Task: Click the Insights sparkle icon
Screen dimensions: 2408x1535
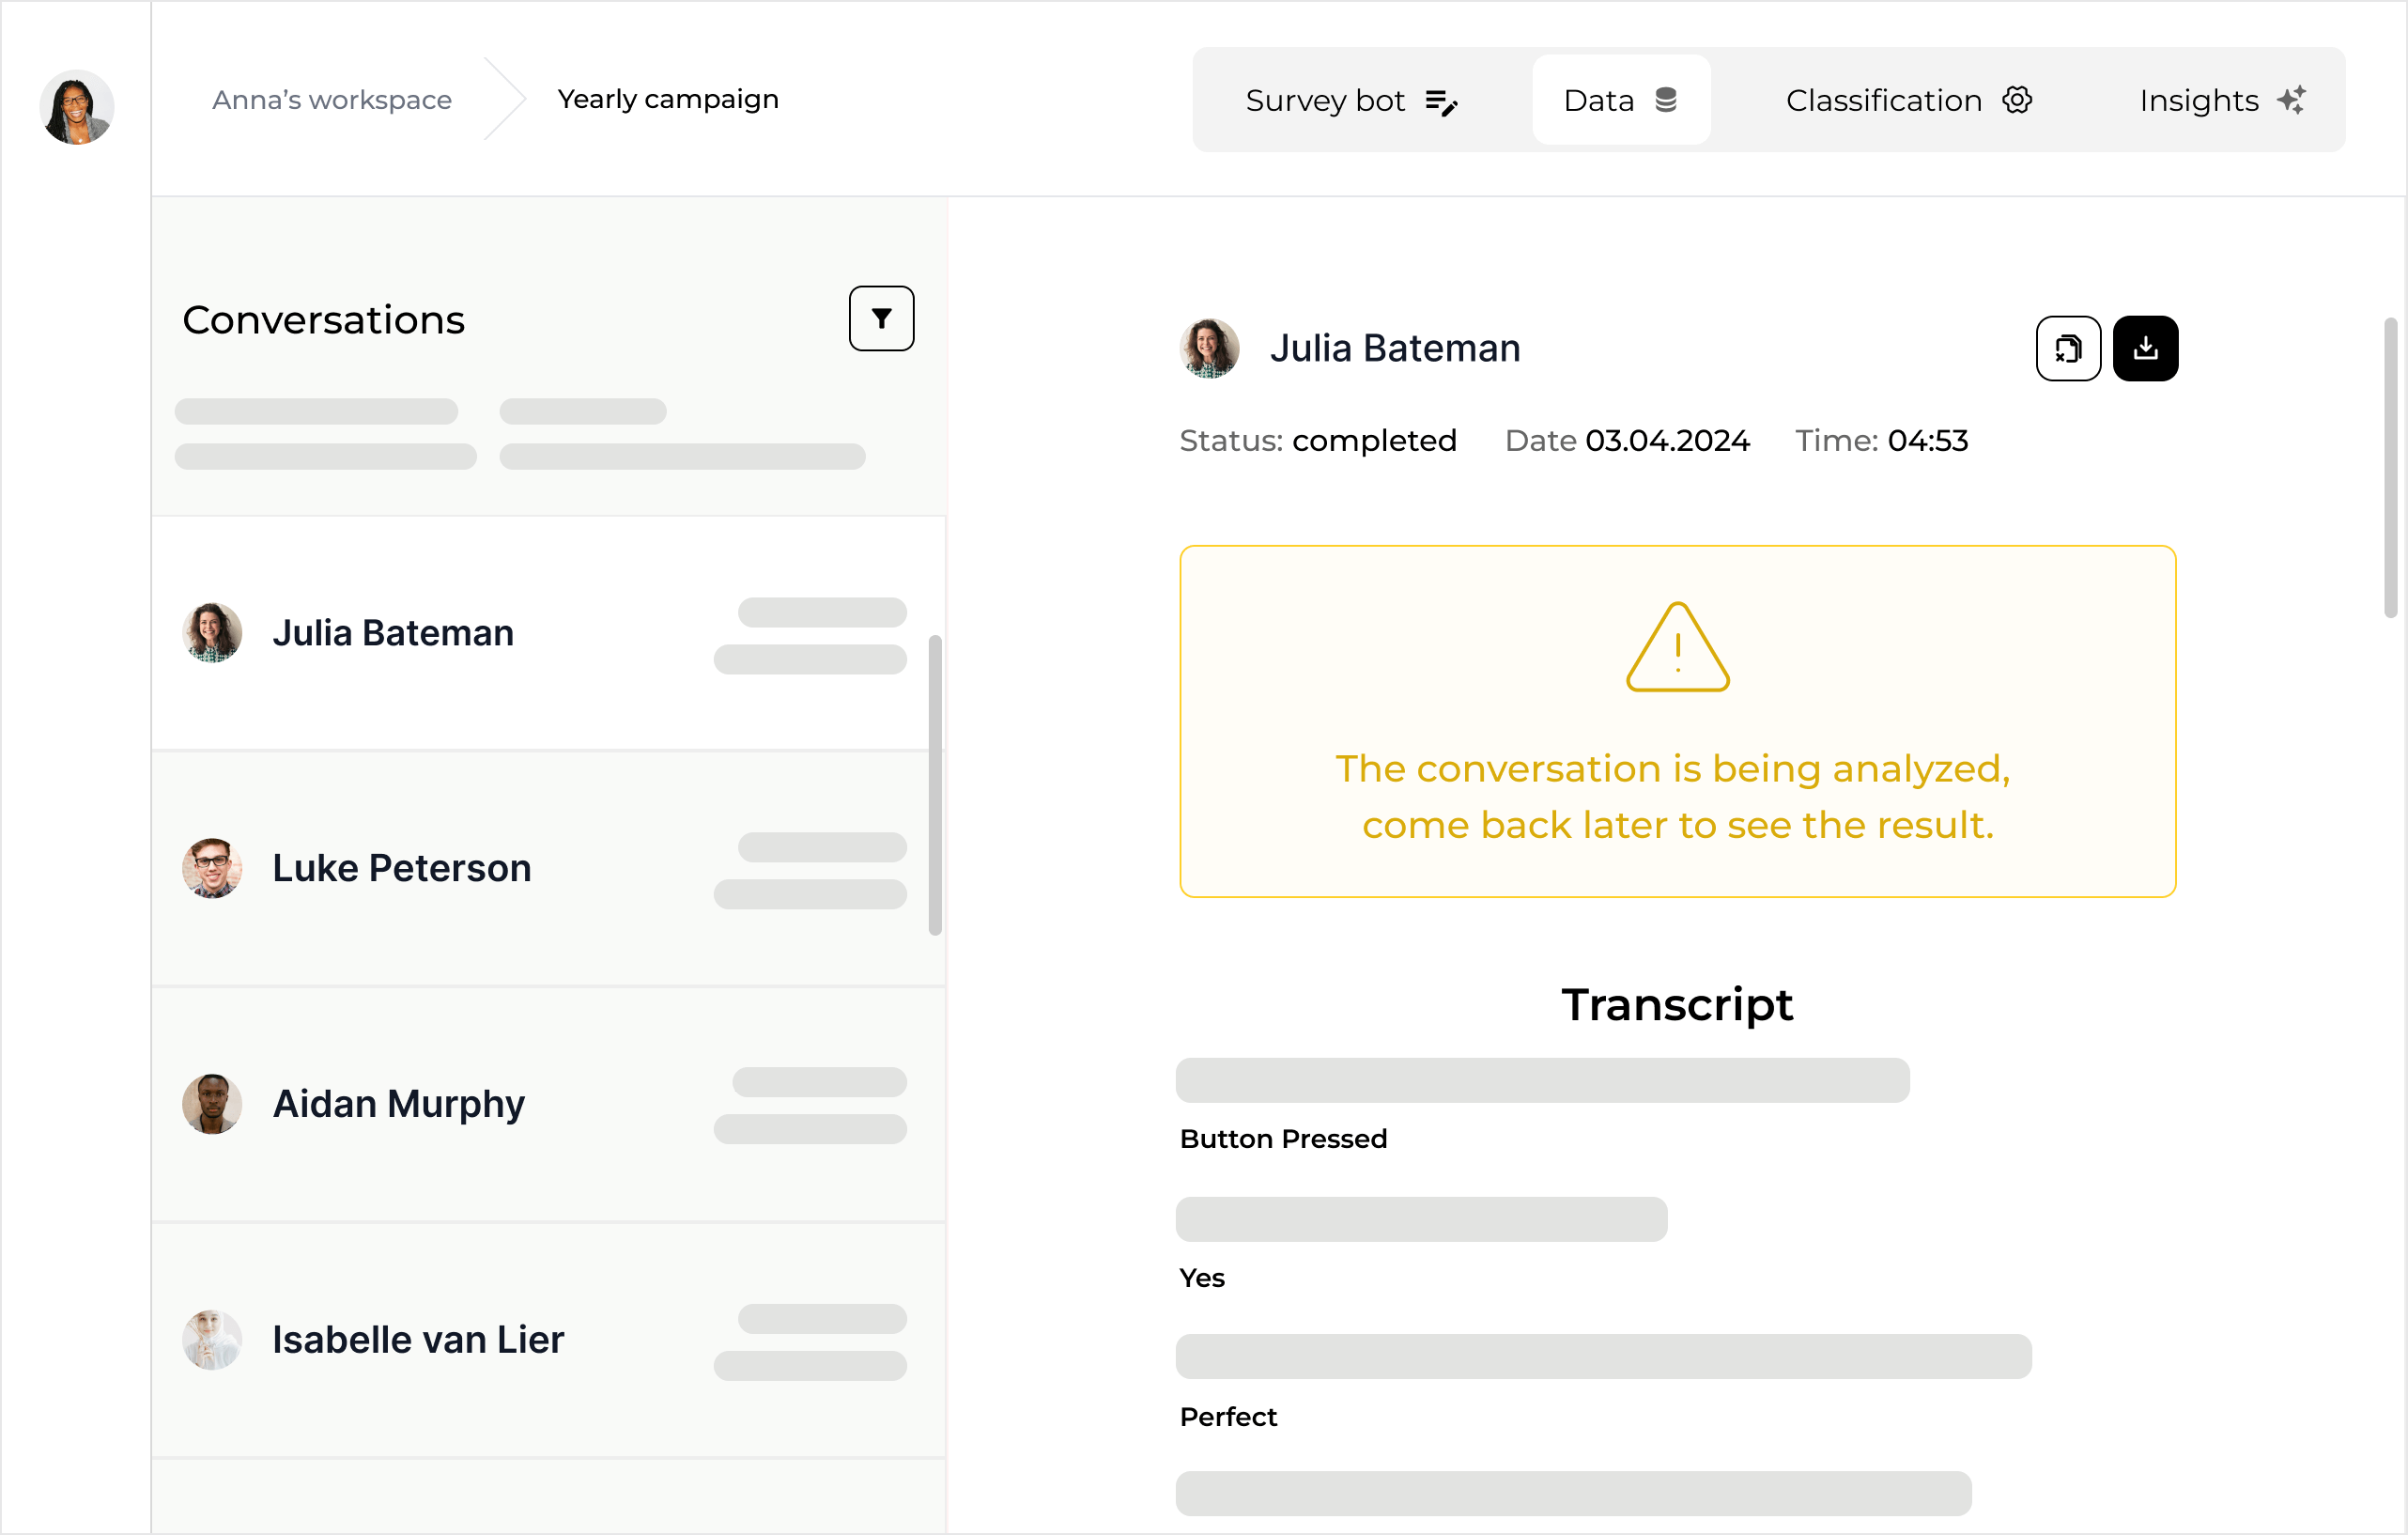Action: pyautogui.click(x=2292, y=100)
